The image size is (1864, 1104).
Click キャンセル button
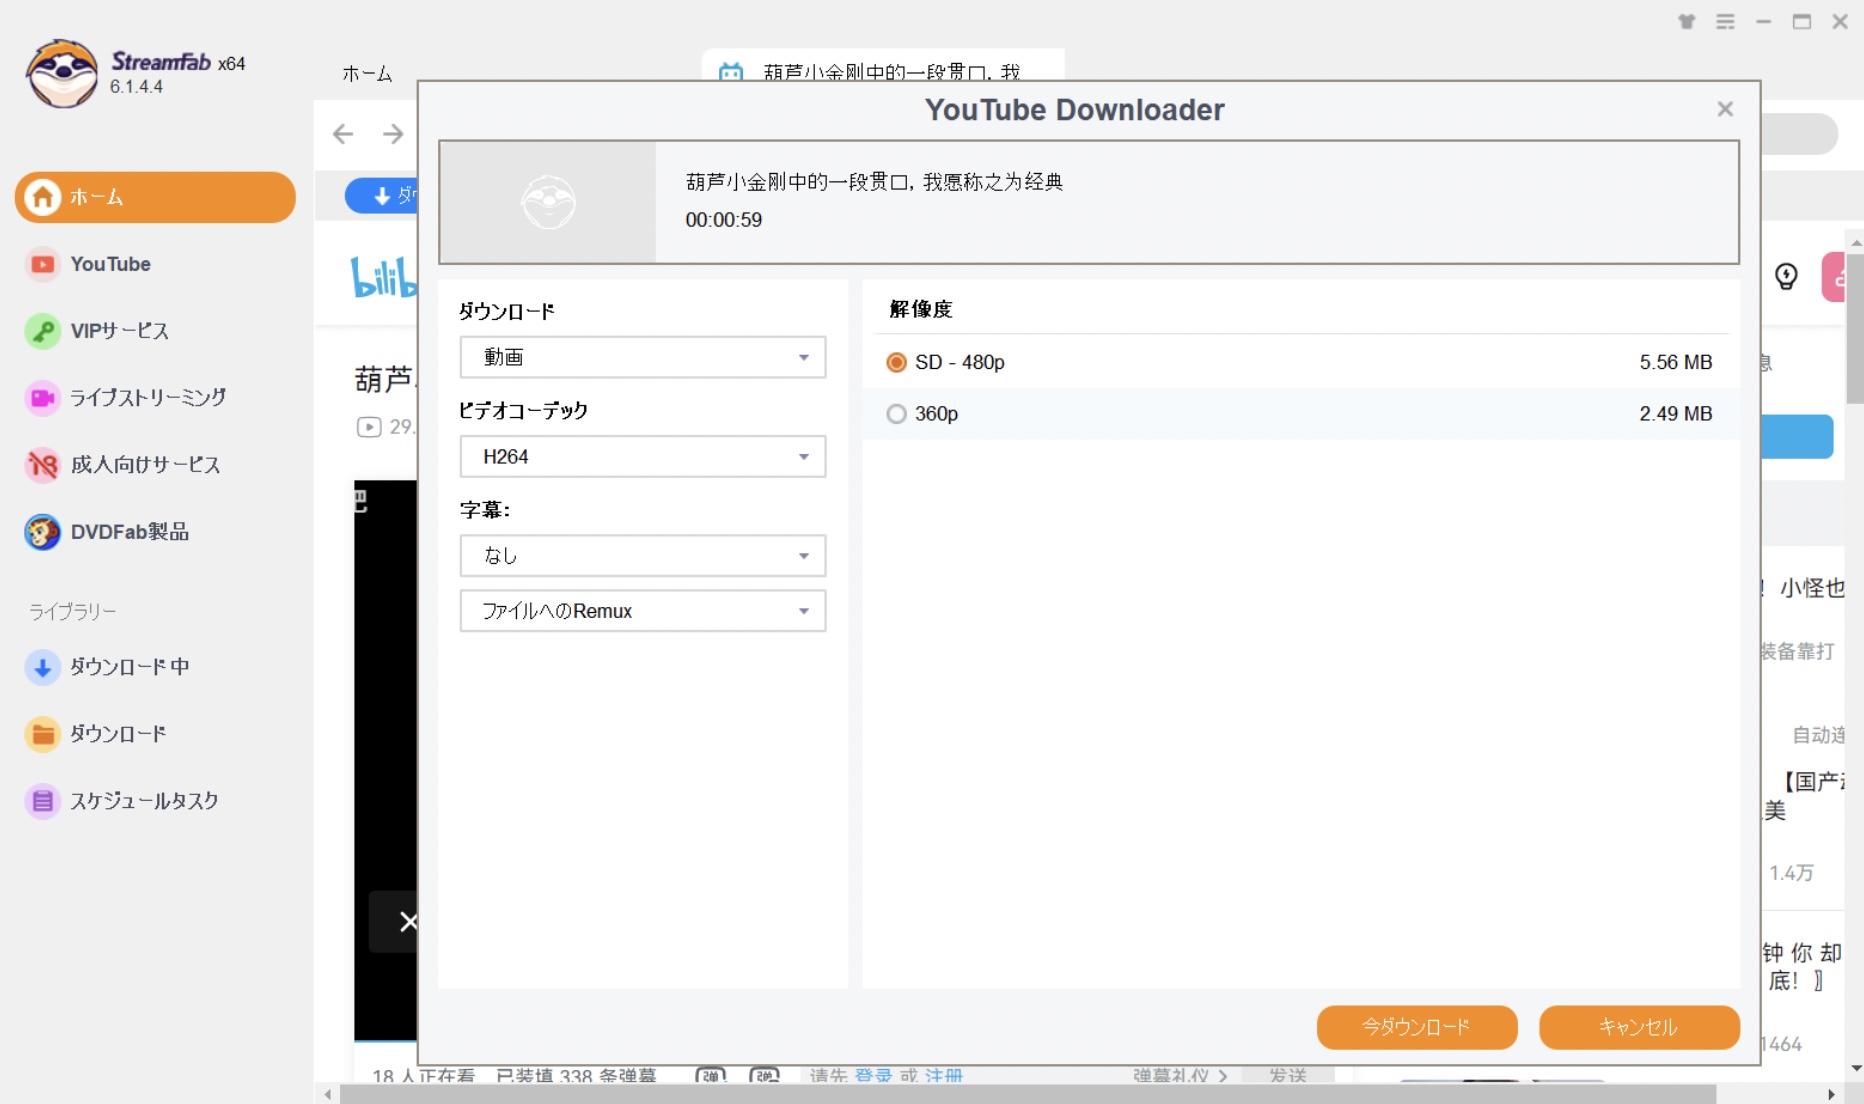point(1639,1027)
